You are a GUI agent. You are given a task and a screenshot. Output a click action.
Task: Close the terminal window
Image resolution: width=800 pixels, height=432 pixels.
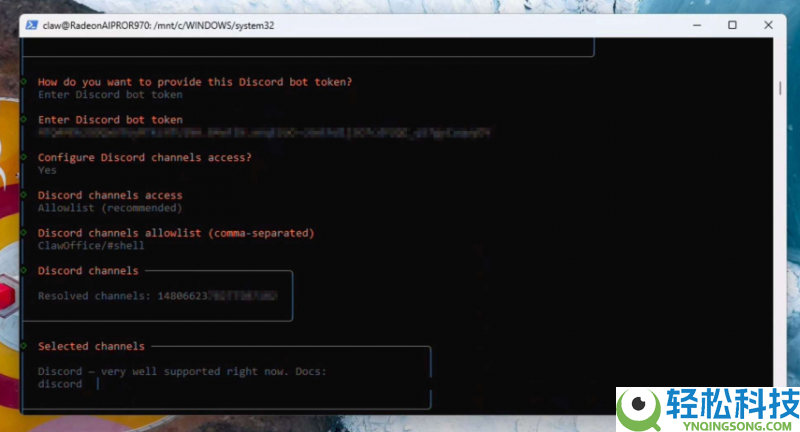point(768,25)
